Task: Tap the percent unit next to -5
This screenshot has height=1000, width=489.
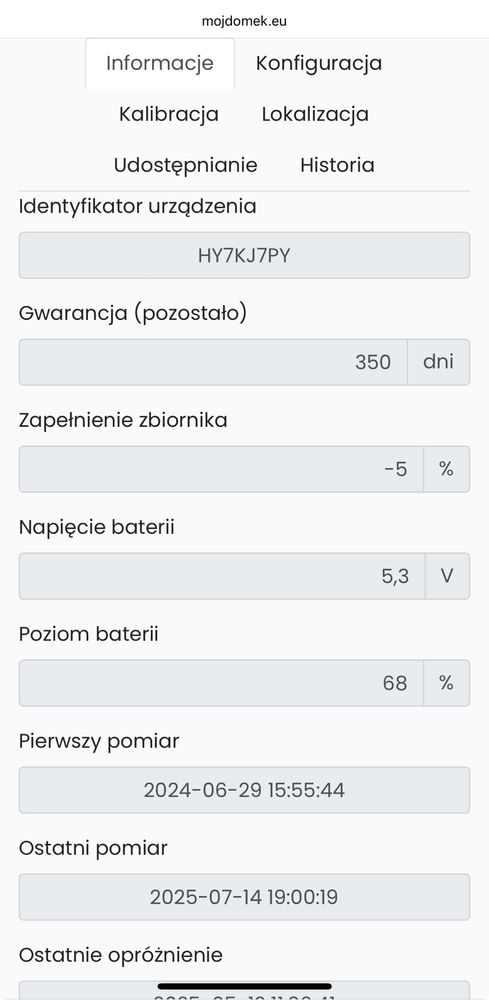Action: pyautogui.click(x=446, y=469)
